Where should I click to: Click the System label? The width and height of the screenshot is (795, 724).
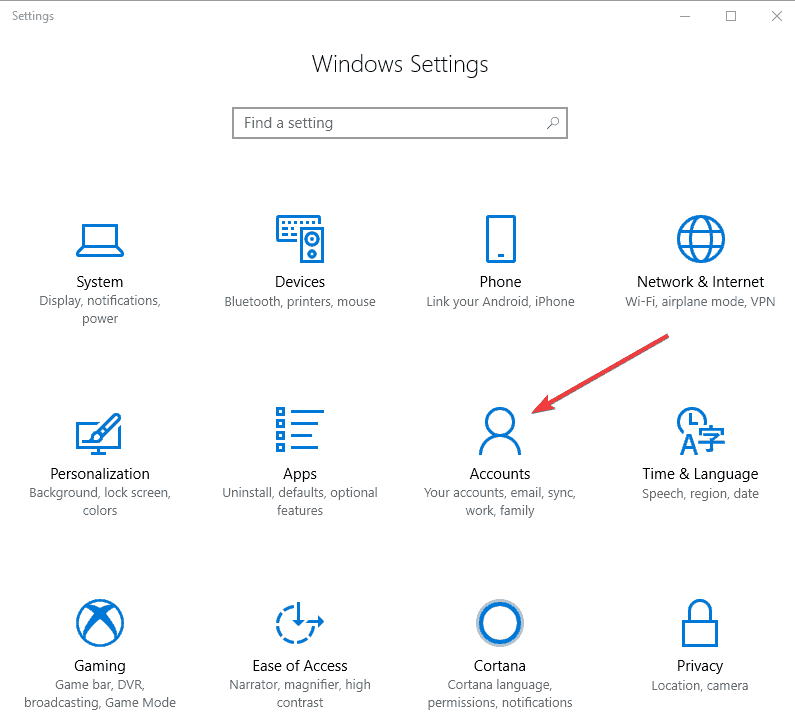coord(100,282)
